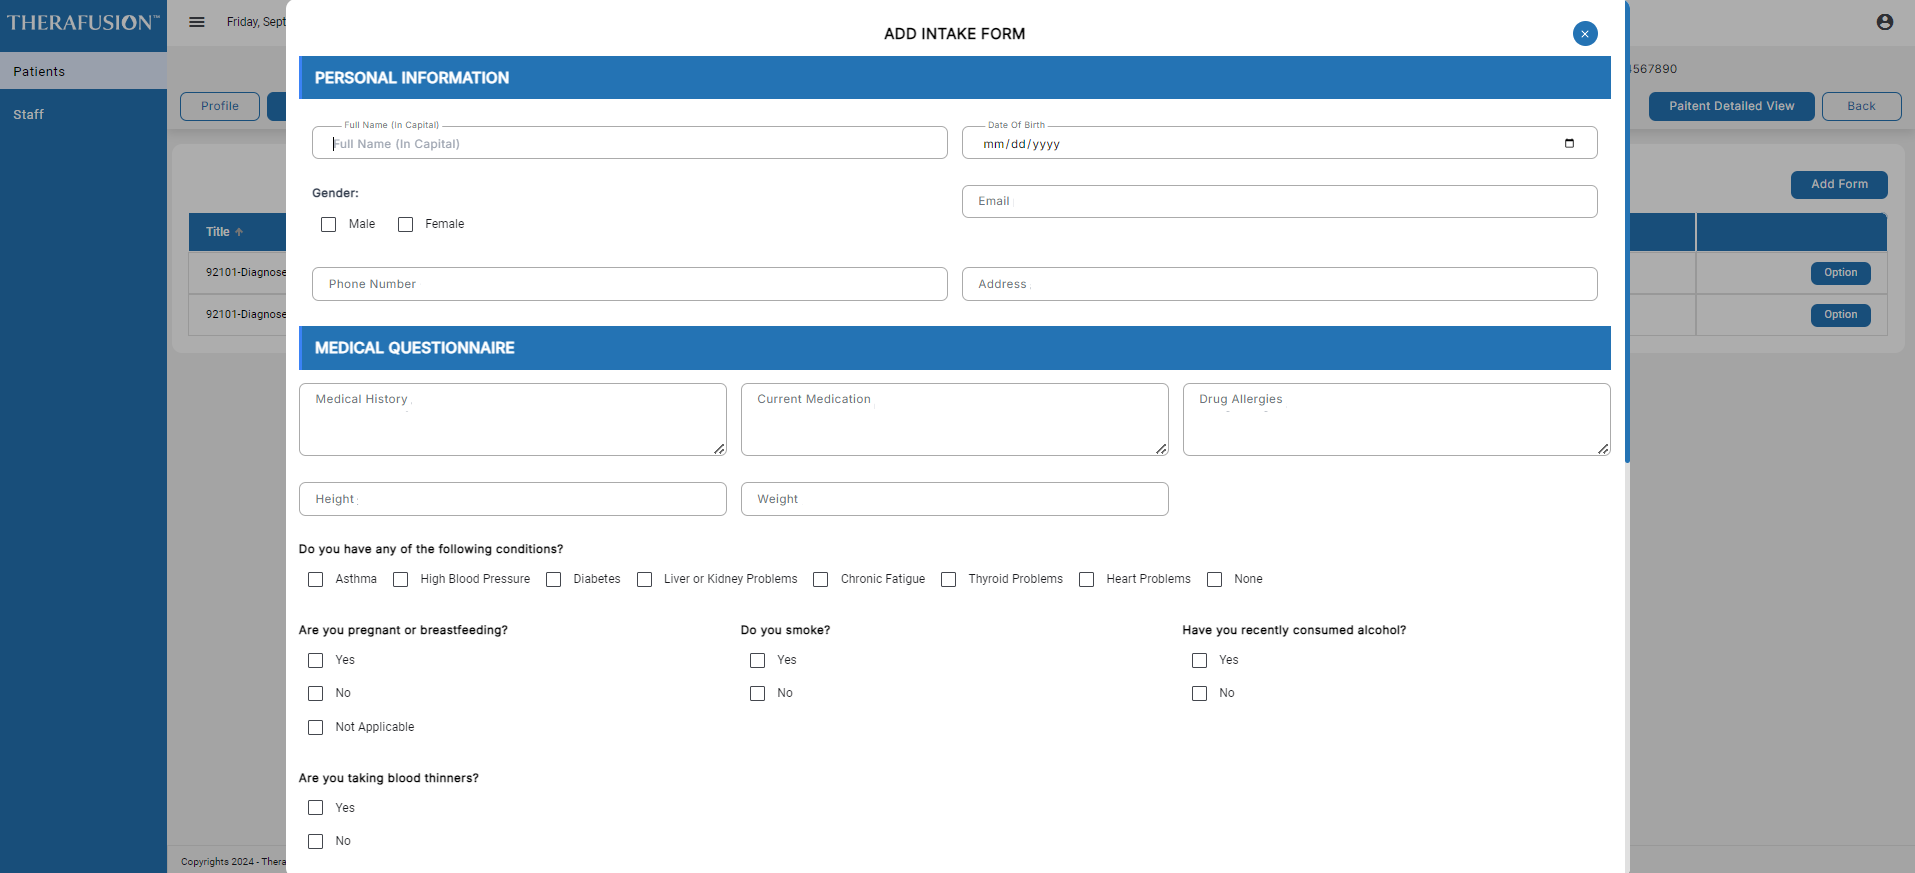Close the Add Intake Form dialog
The image size is (1915, 873).
tap(1584, 34)
